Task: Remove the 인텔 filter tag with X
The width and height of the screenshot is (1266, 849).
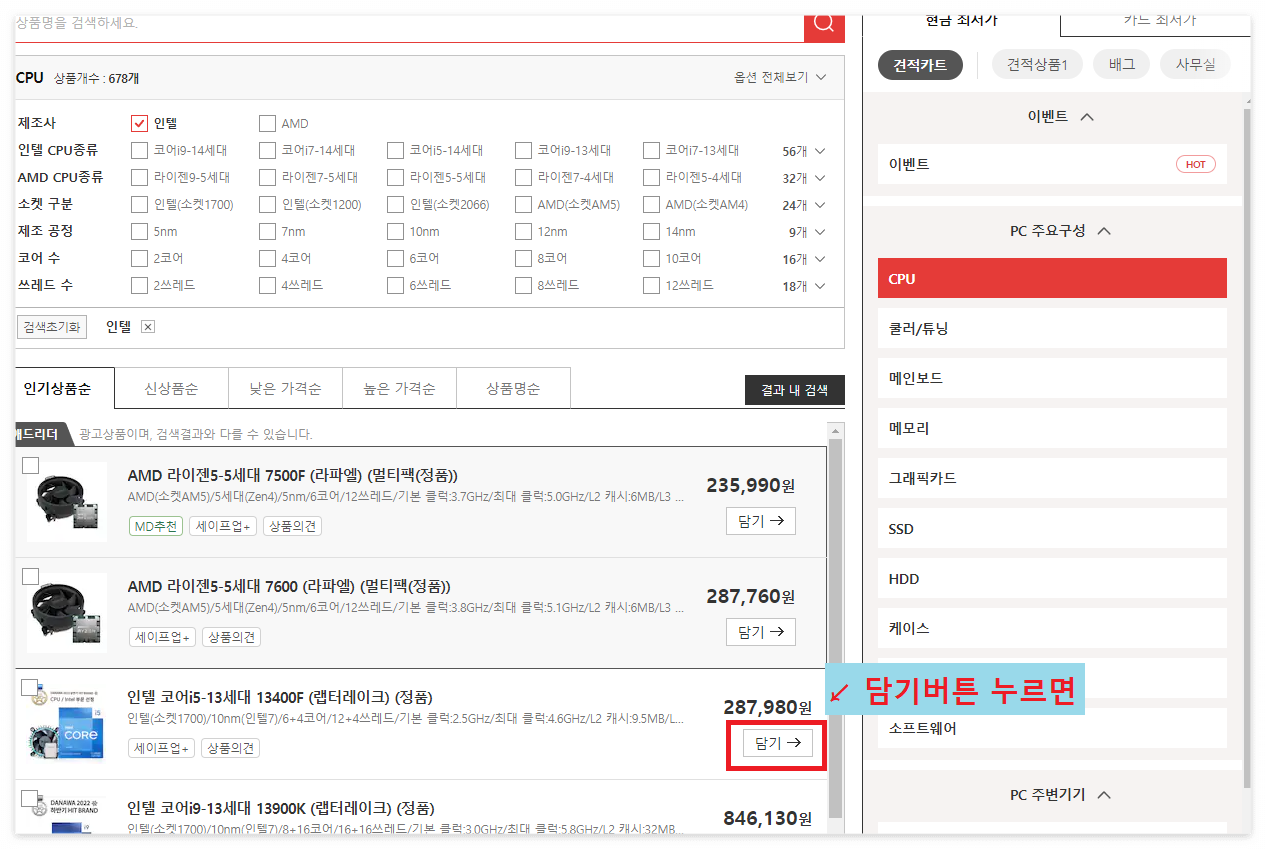Action: (x=147, y=327)
